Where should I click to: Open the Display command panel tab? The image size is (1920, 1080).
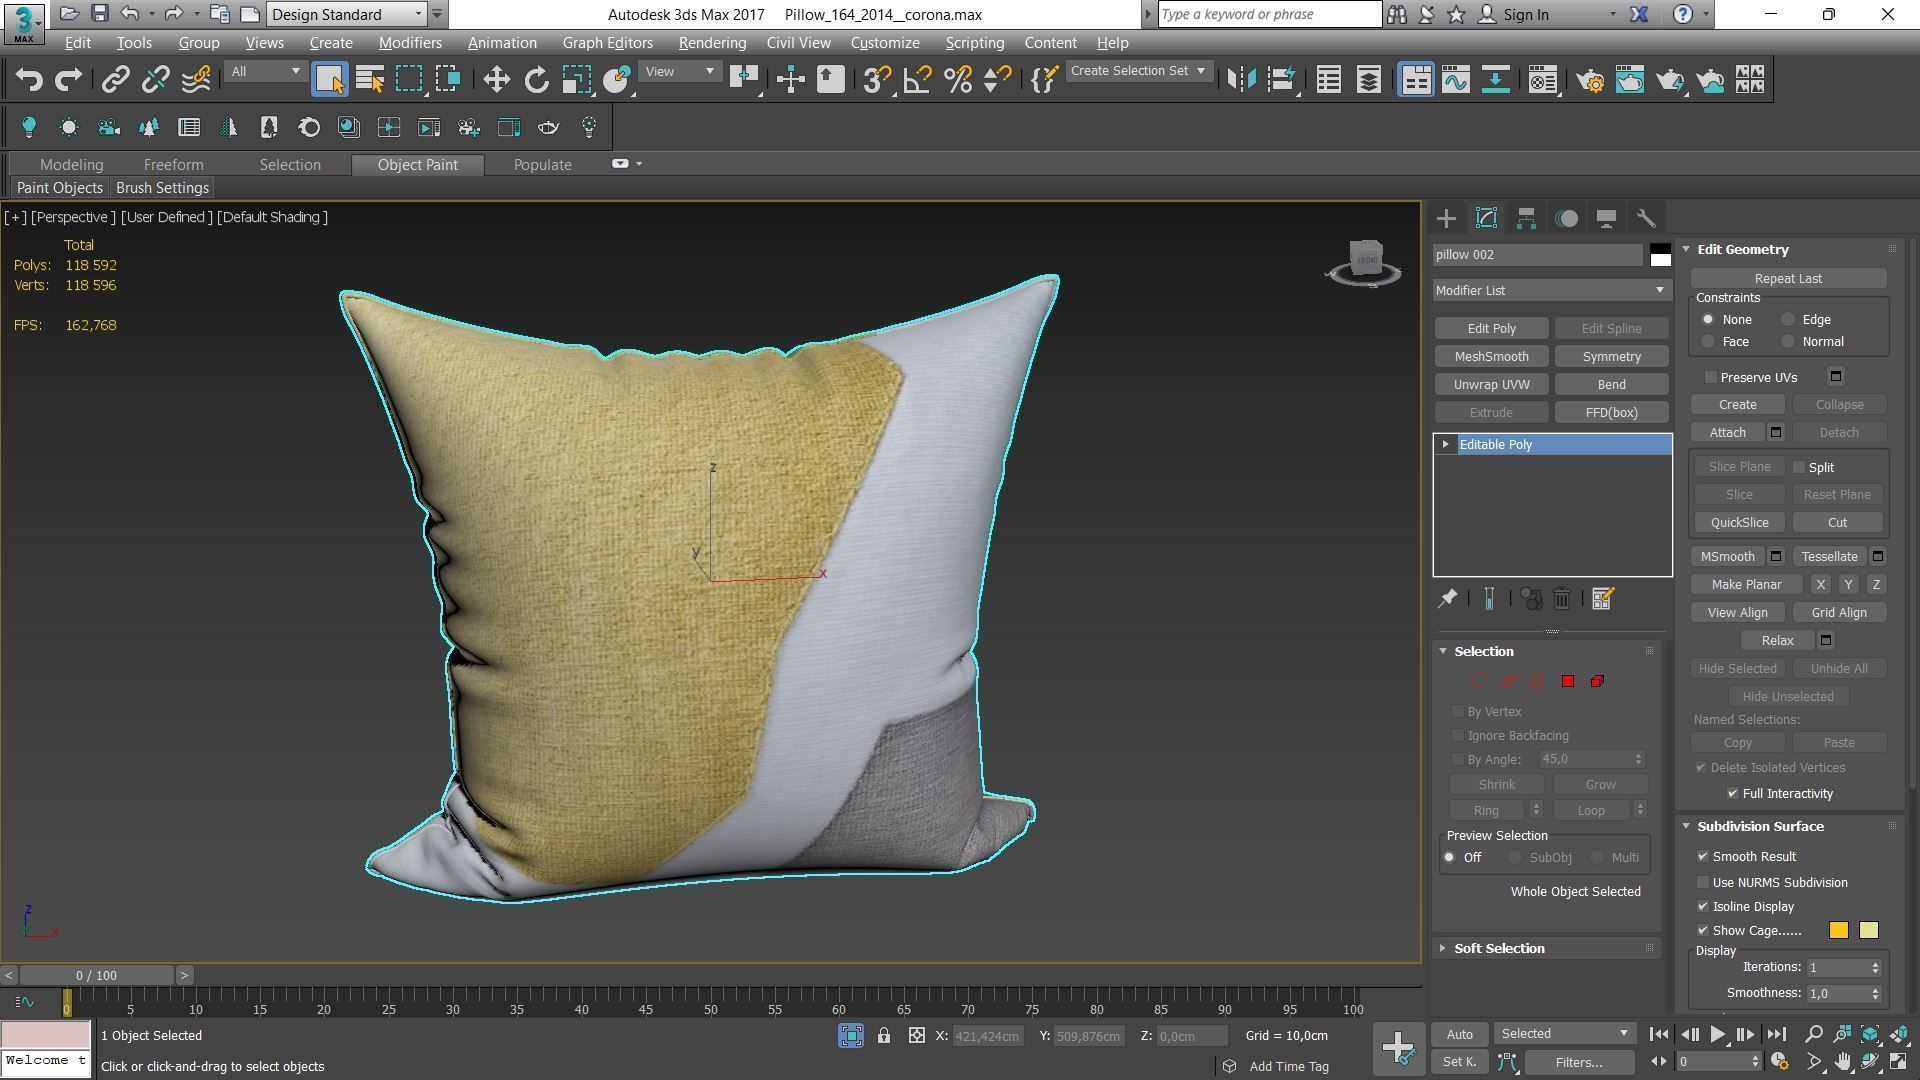point(1606,218)
